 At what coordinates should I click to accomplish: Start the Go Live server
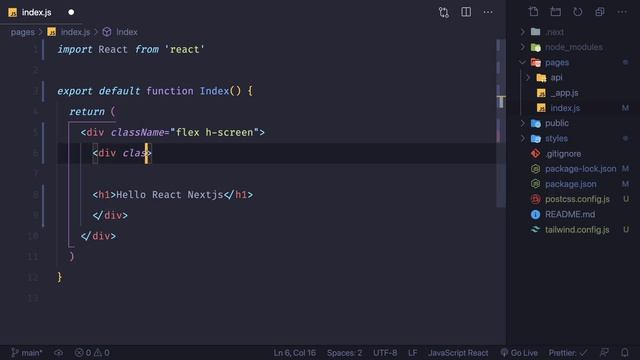[x=519, y=353]
